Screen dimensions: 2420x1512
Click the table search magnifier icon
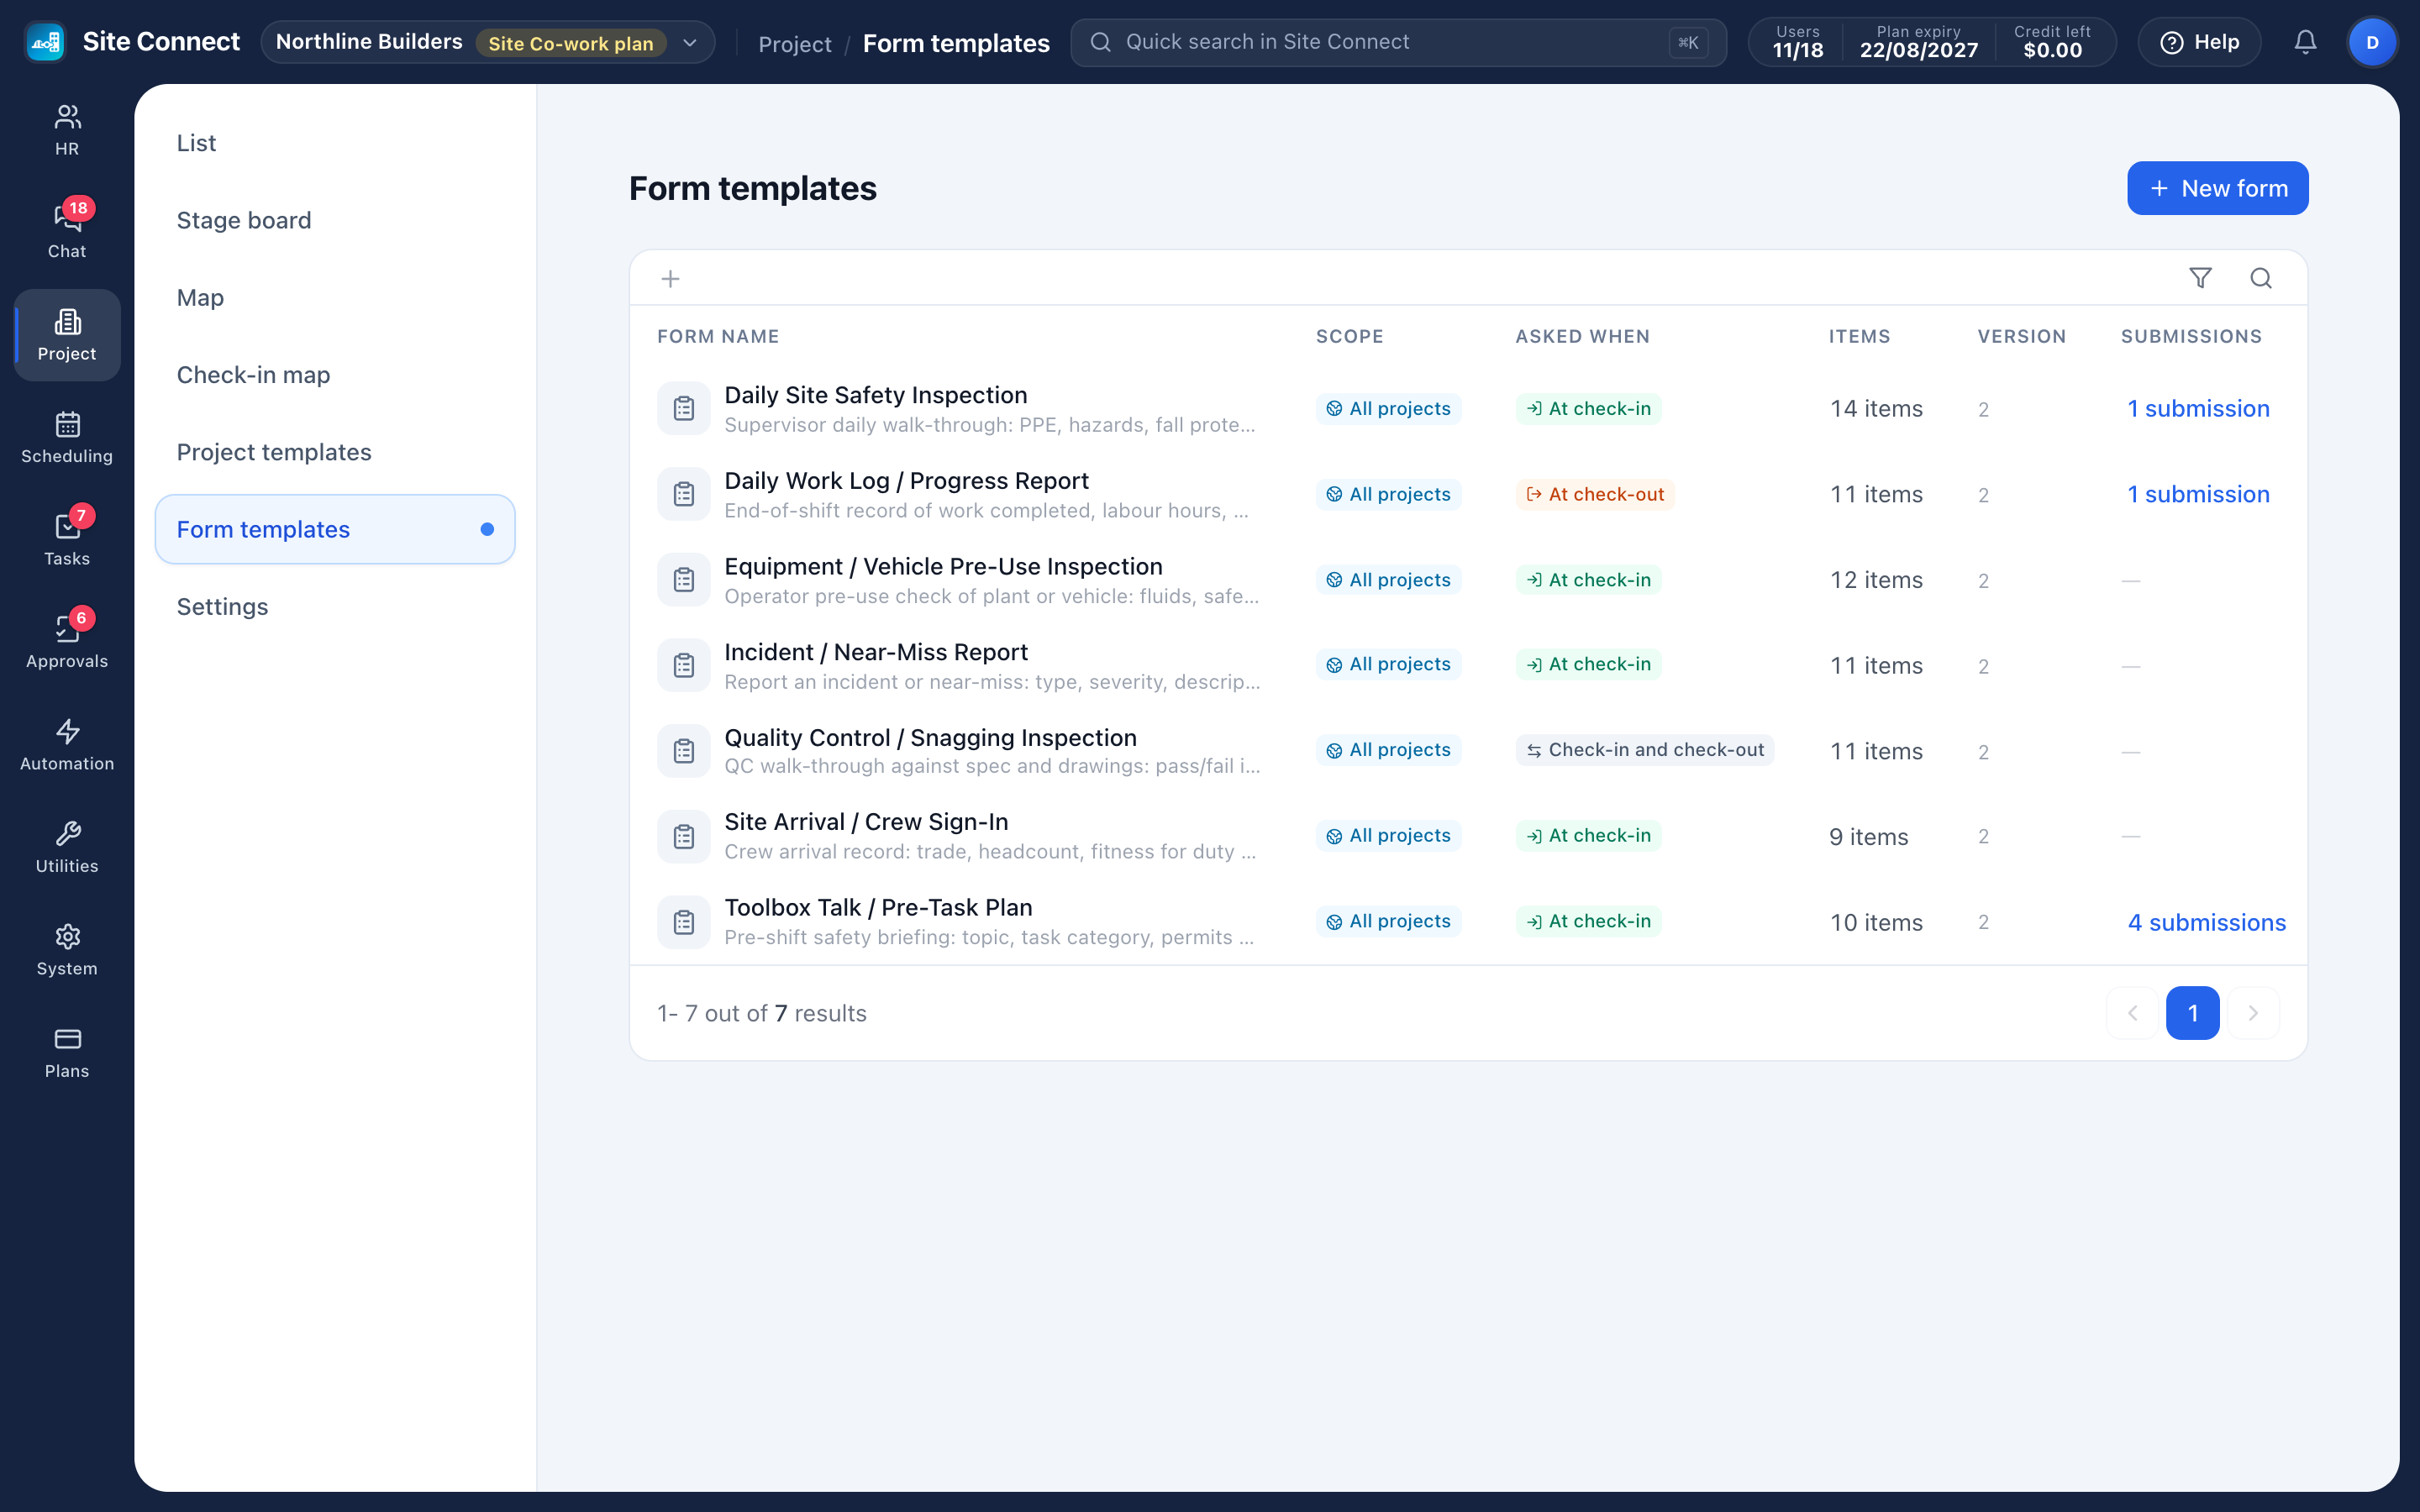tap(2261, 278)
